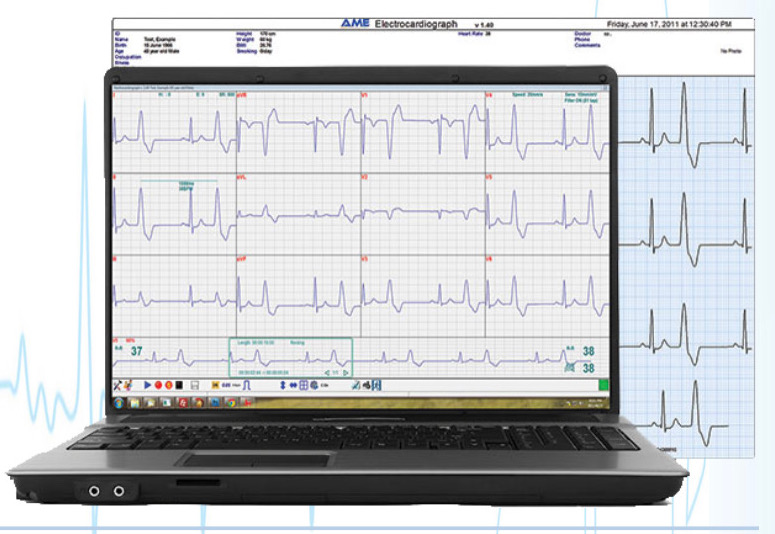
Task: Open the green spreadsheet icon on taskbar
Action: [167, 402]
